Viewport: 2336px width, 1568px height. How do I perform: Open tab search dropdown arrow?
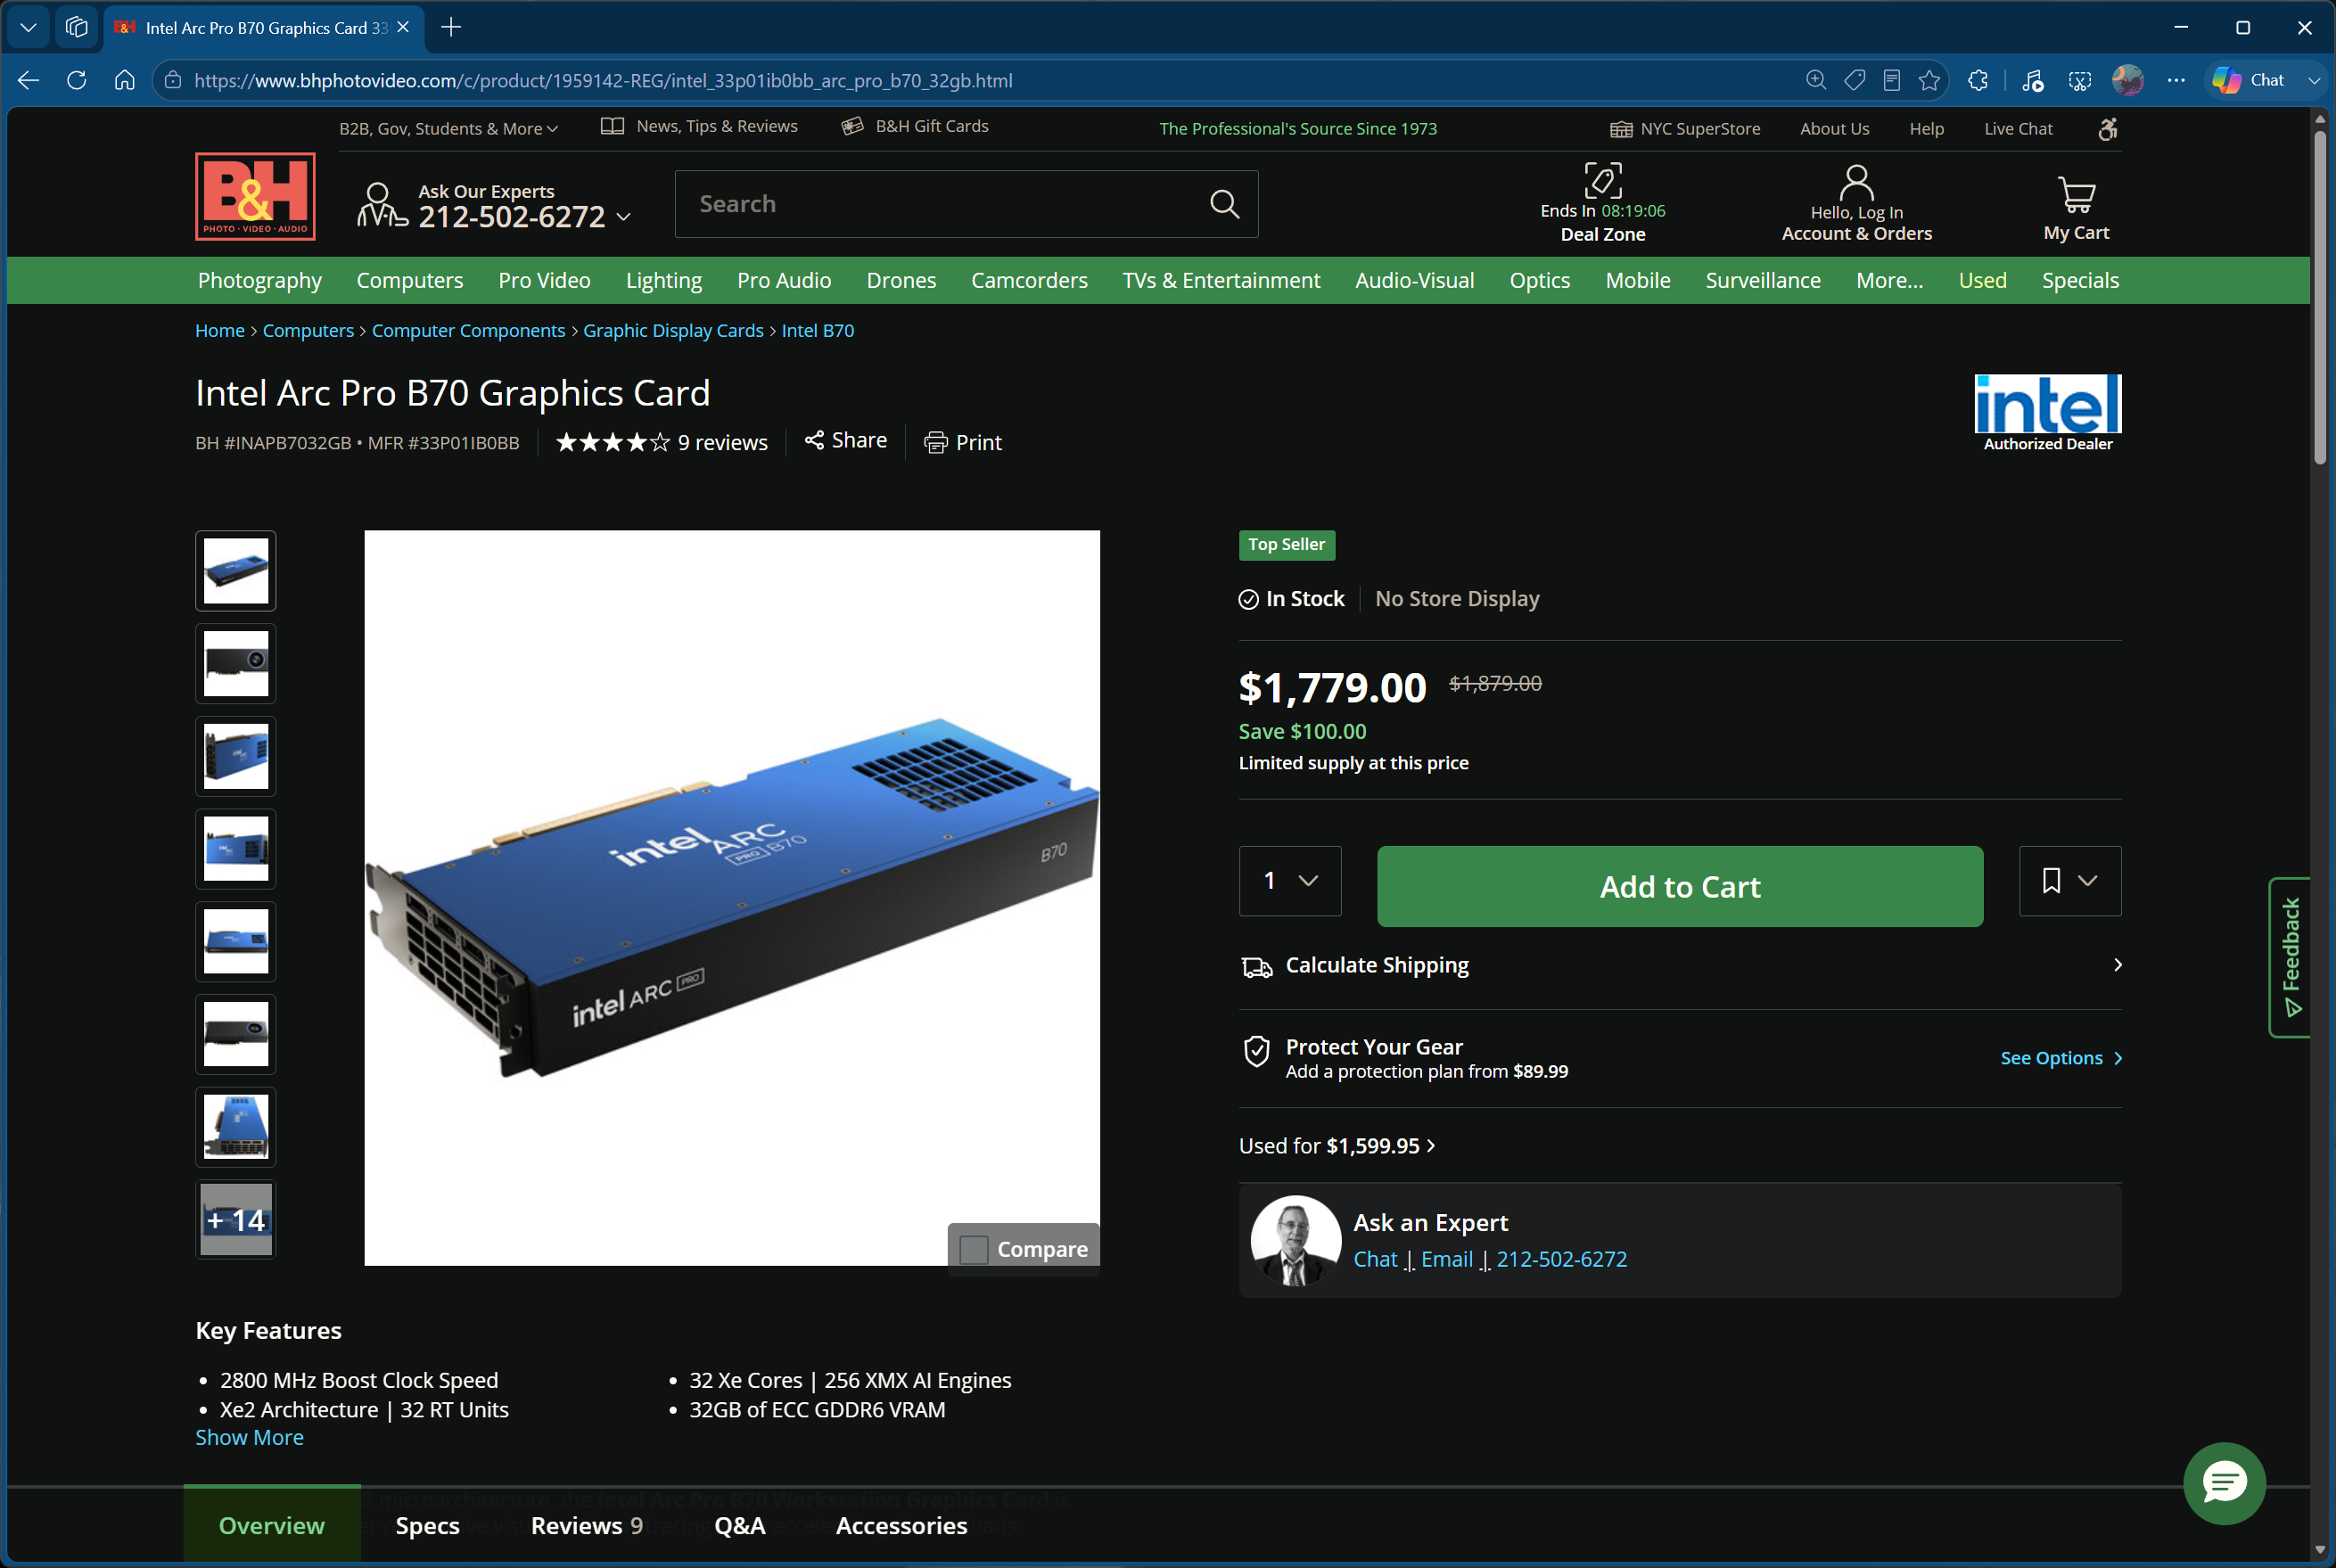pyautogui.click(x=28, y=27)
